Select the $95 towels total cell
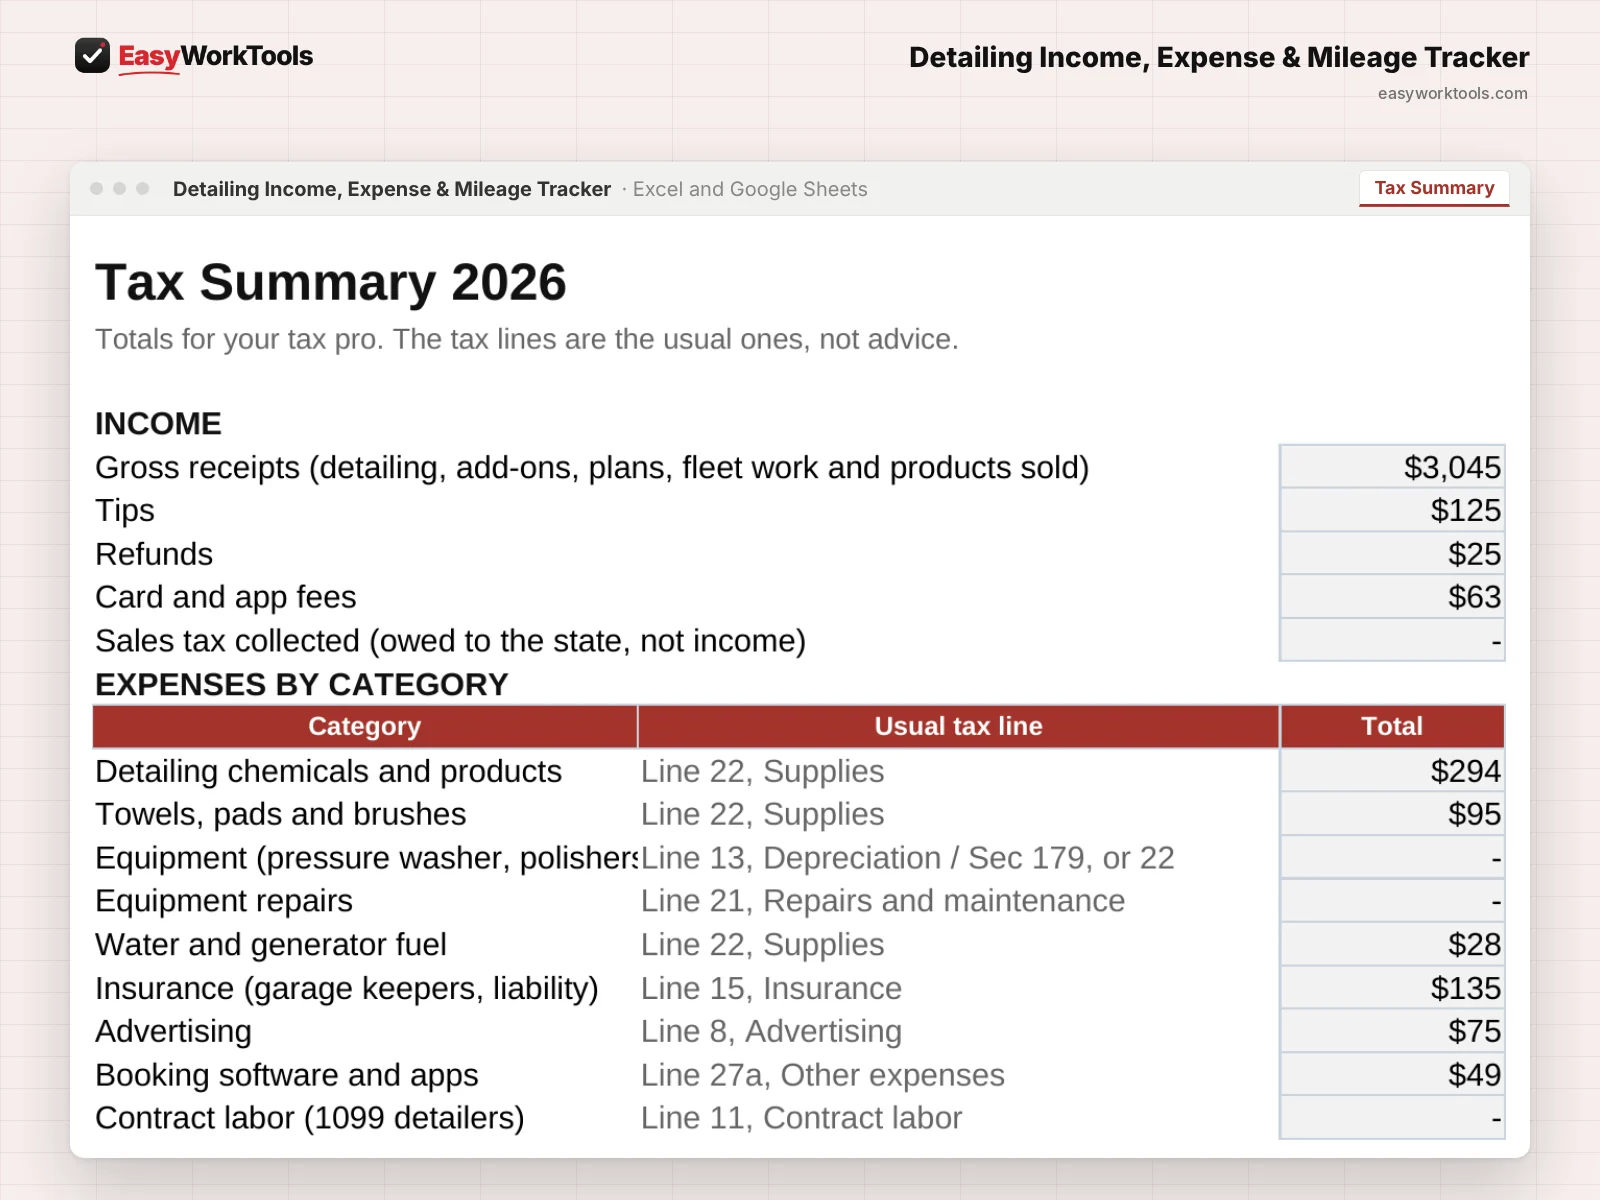The image size is (1600, 1200). tap(1392, 814)
